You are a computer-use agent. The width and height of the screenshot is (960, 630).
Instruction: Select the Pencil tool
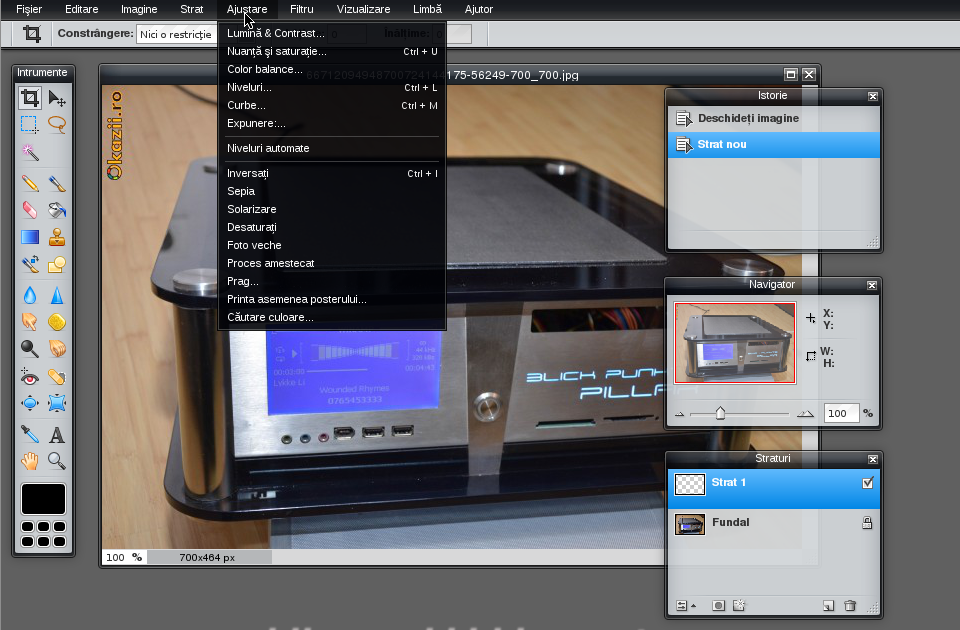(29, 183)
